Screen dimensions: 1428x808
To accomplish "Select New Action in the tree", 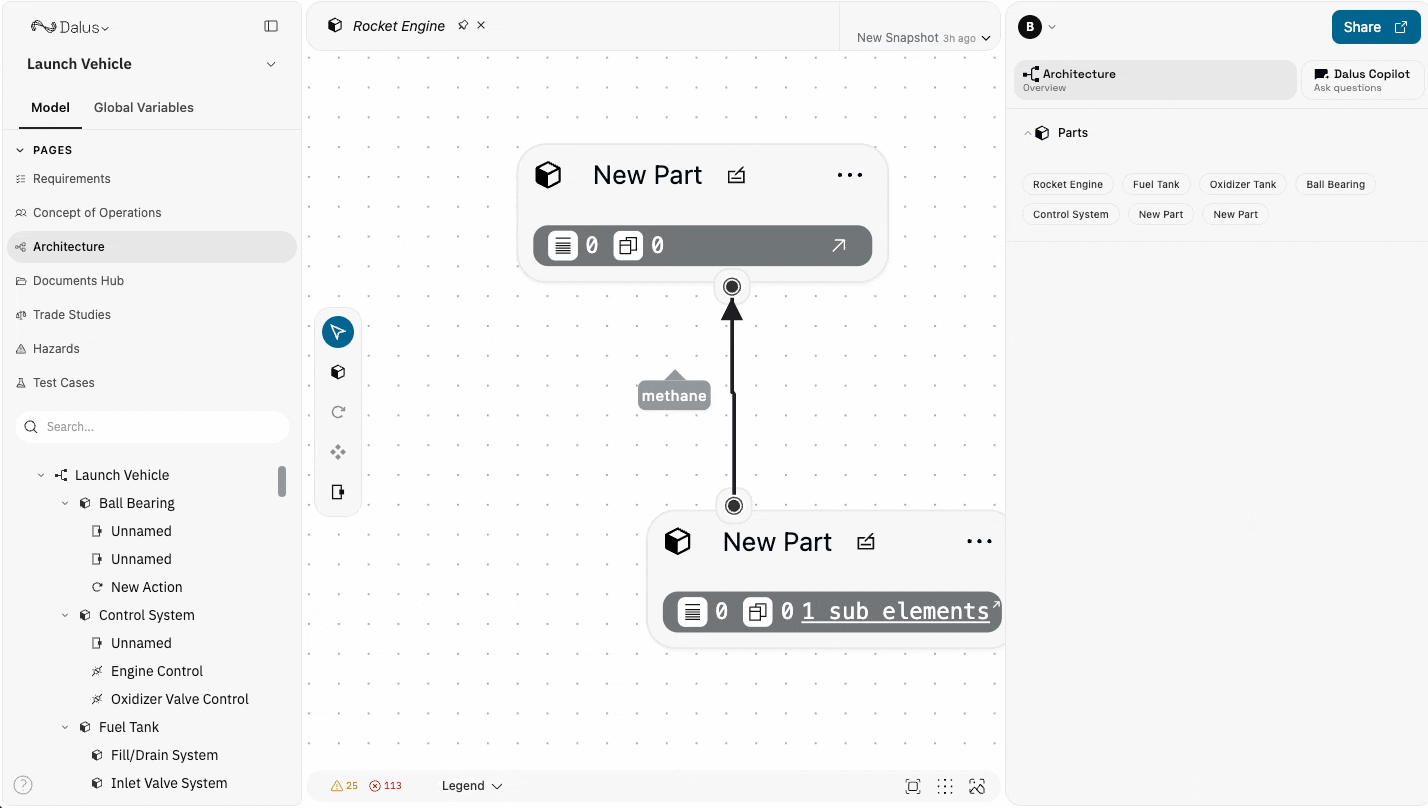I will point(147,587).
